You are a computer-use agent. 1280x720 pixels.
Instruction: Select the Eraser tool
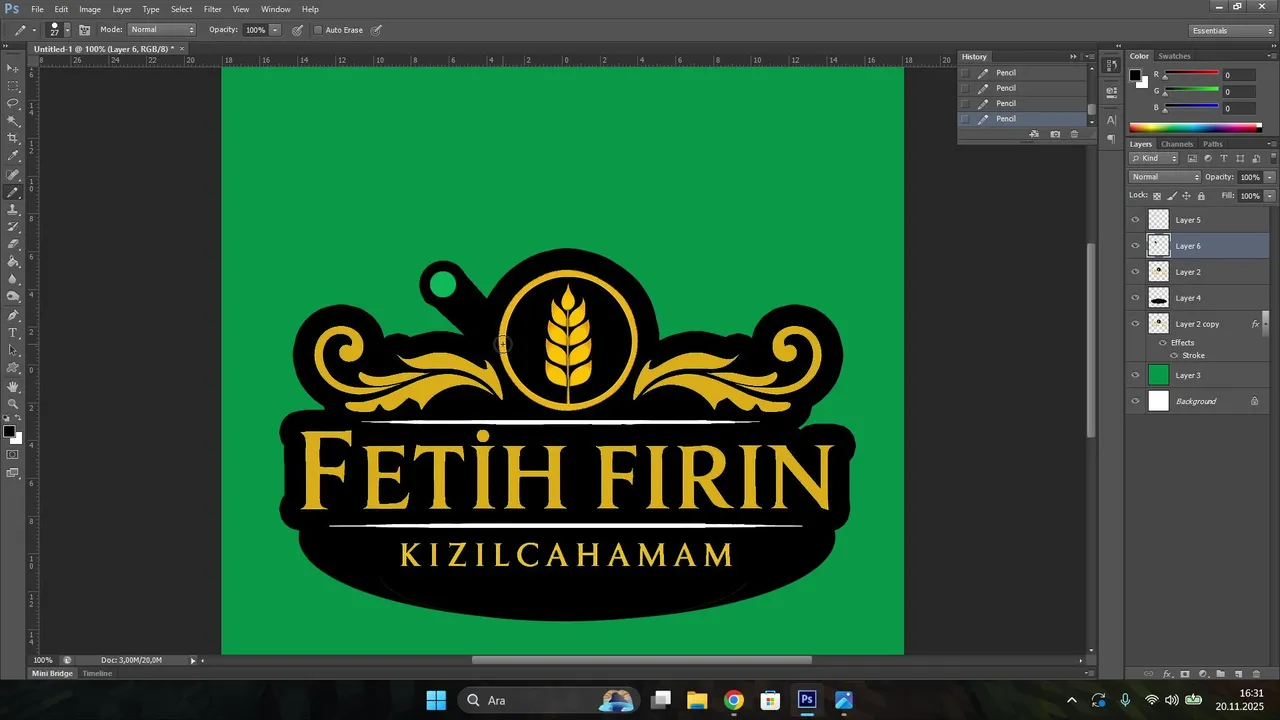coord(13,244)
